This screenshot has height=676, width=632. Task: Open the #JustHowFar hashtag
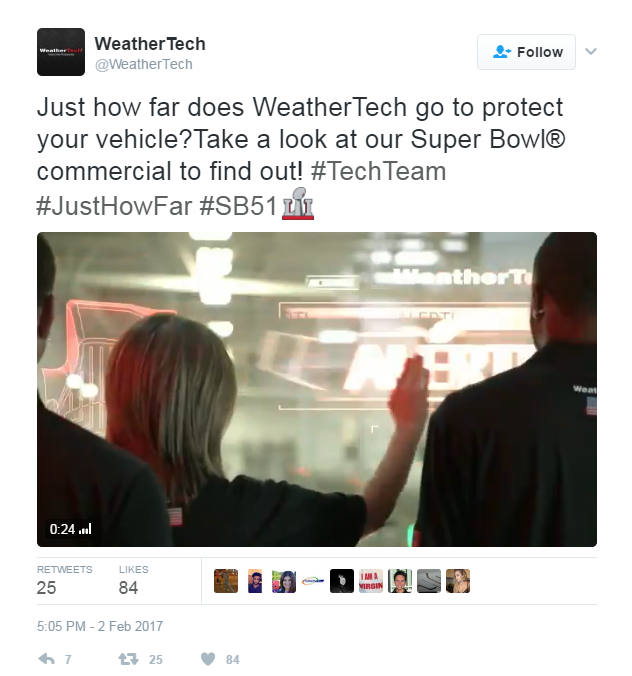coord(114,205)
